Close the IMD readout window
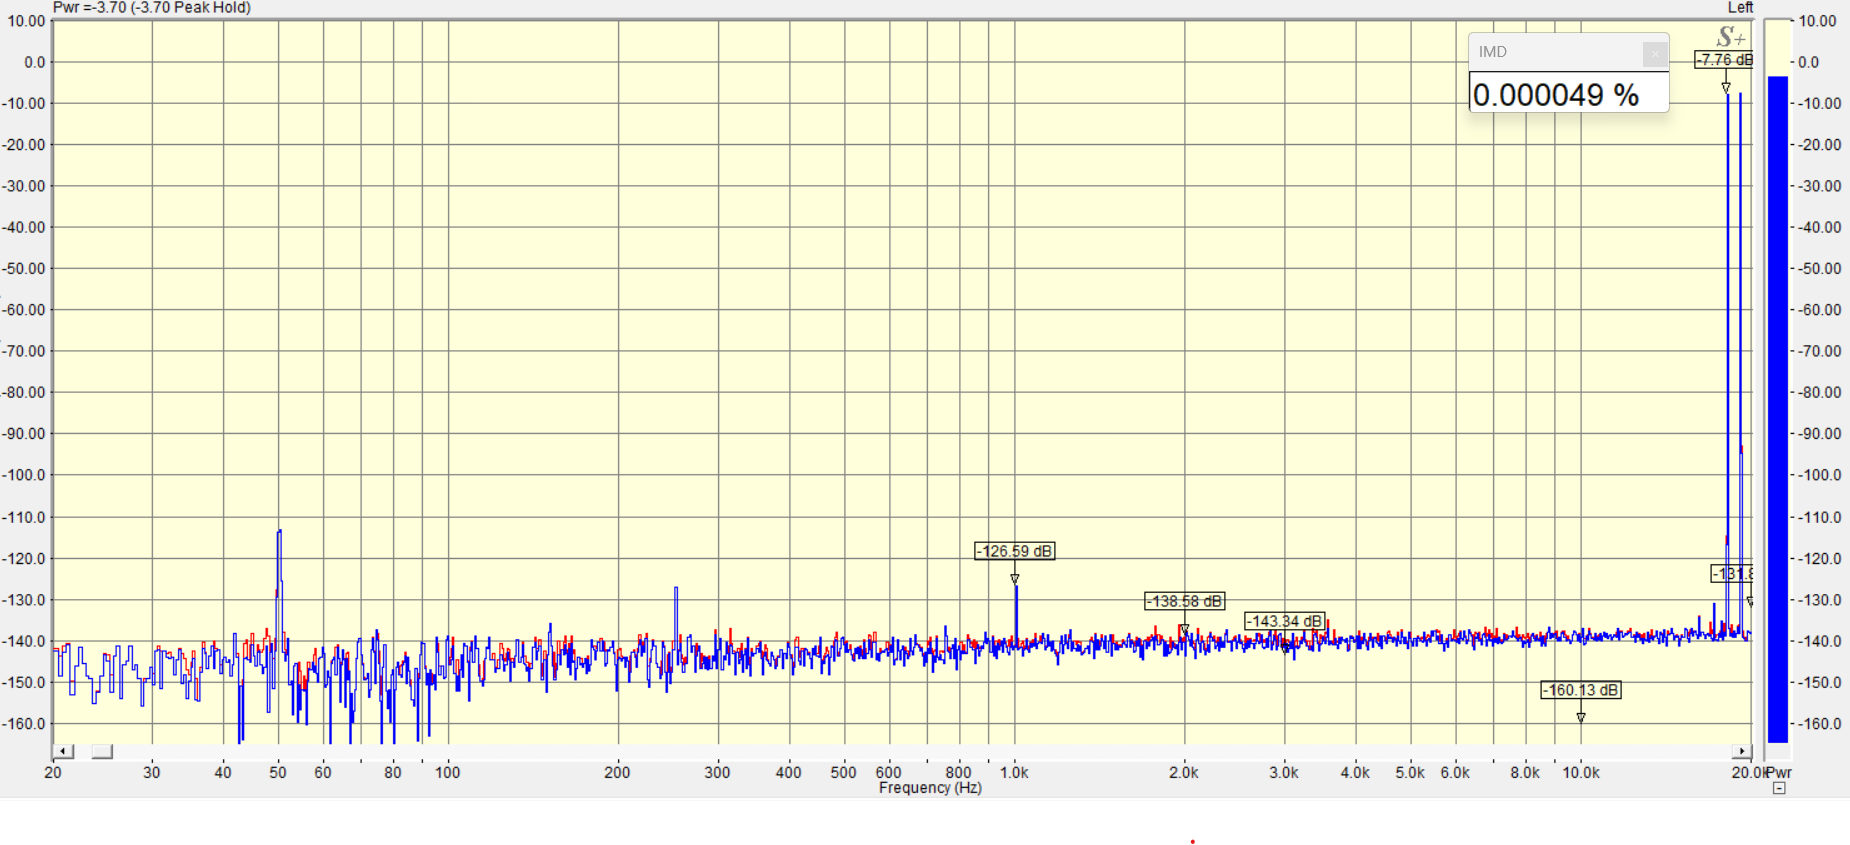The image size is (1850, 845). coord(1654,53)
